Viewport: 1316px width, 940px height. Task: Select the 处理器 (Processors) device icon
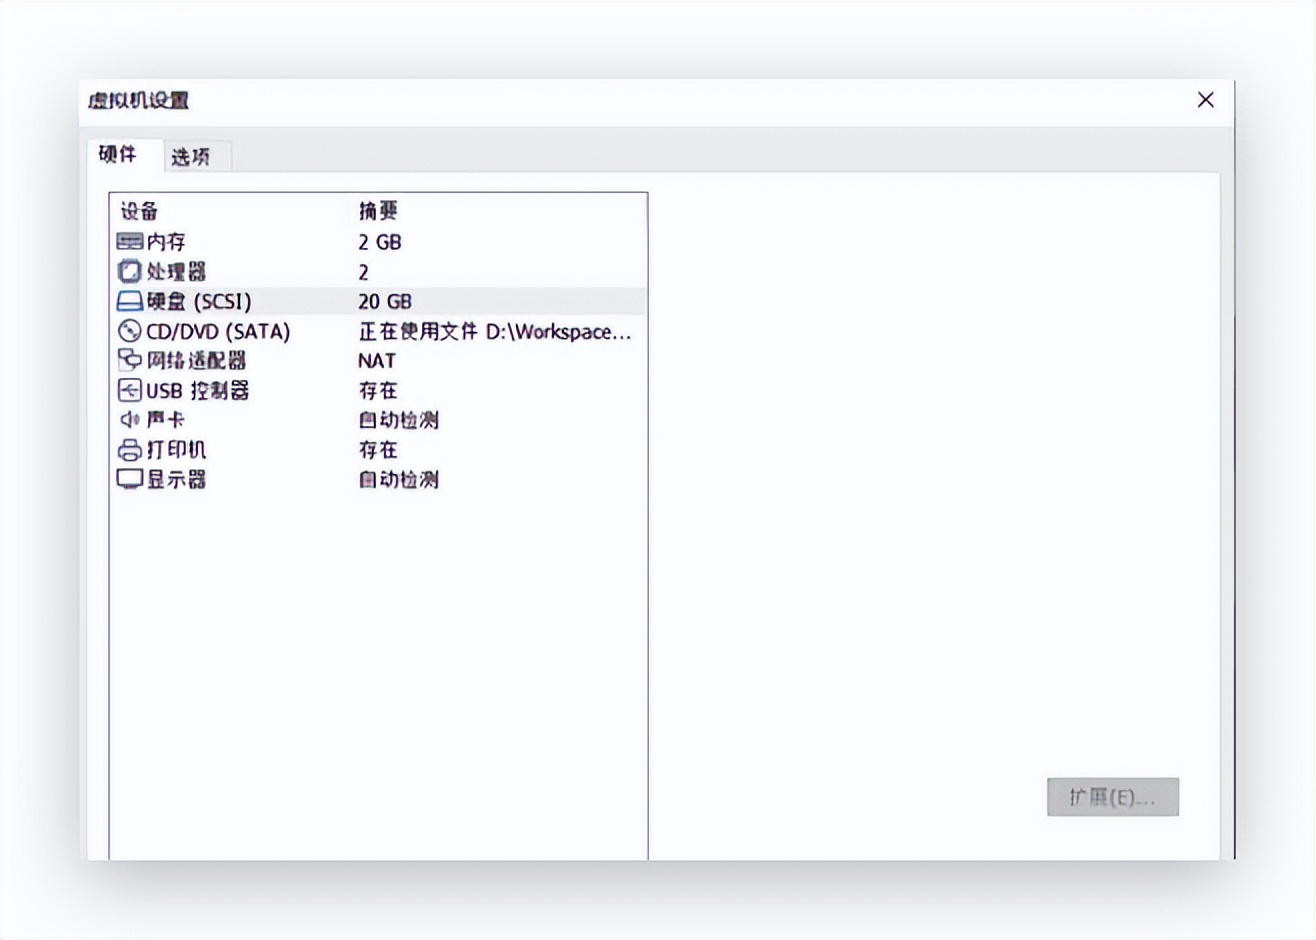click(x=129, y=270)
